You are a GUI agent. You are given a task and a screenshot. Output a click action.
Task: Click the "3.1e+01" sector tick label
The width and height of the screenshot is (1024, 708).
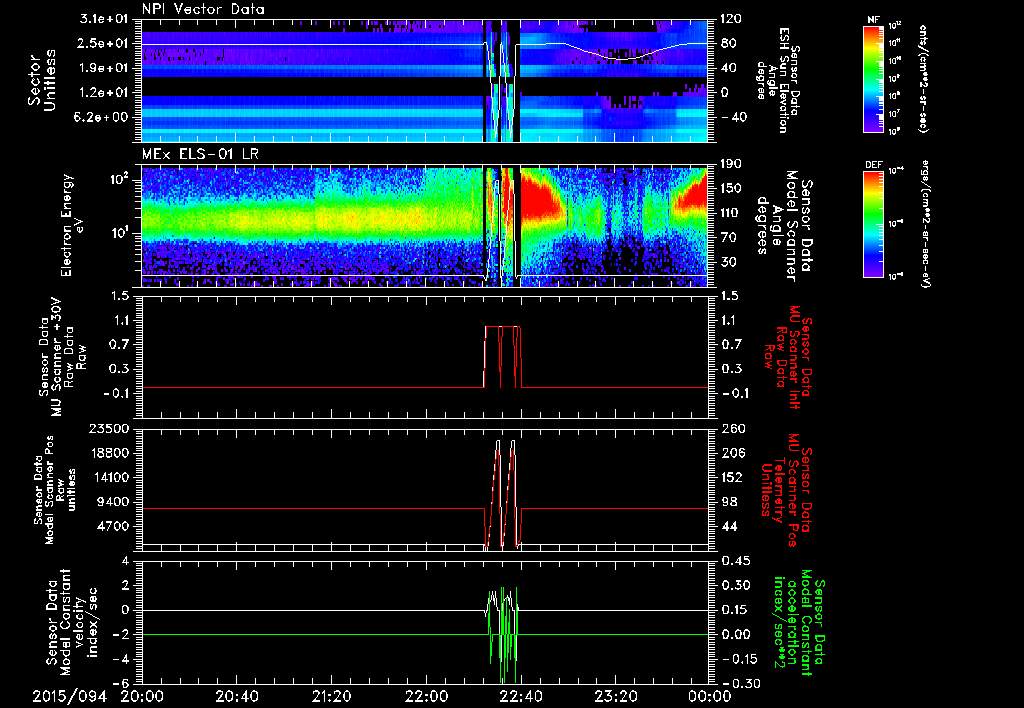pos(104,19)
